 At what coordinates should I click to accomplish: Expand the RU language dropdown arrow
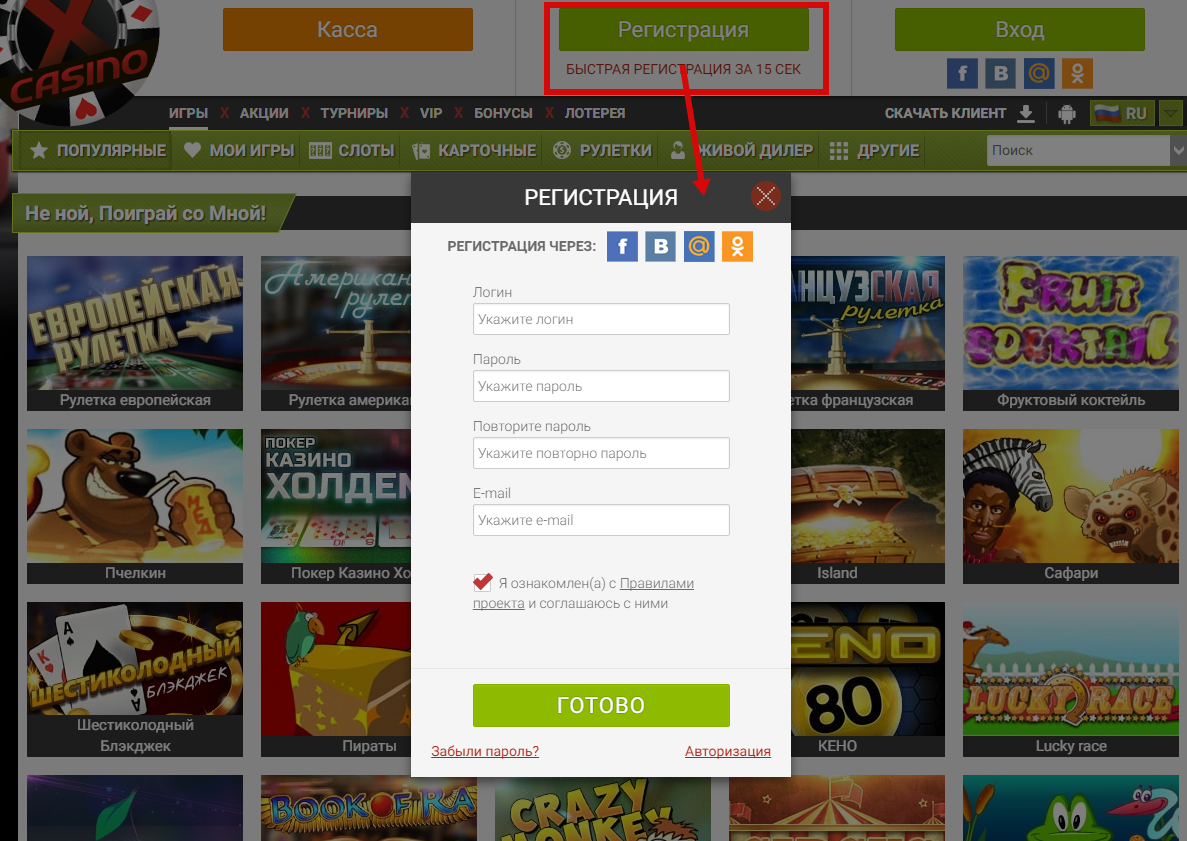1170,114
